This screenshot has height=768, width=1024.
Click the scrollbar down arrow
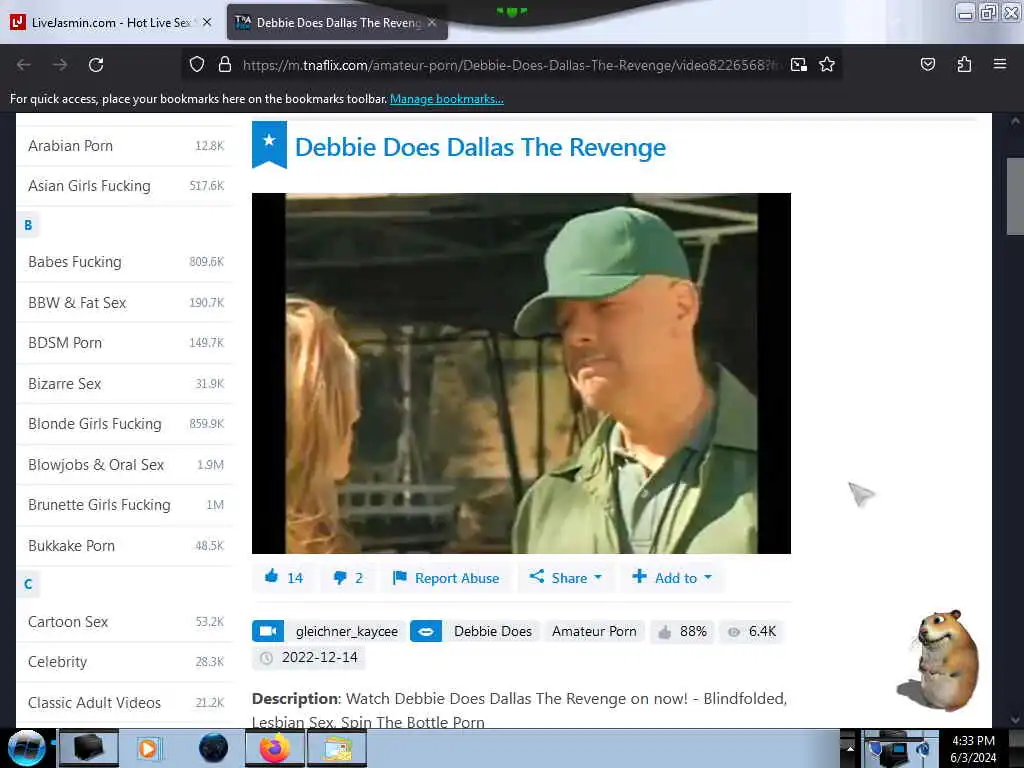(x=1015, y=720)
